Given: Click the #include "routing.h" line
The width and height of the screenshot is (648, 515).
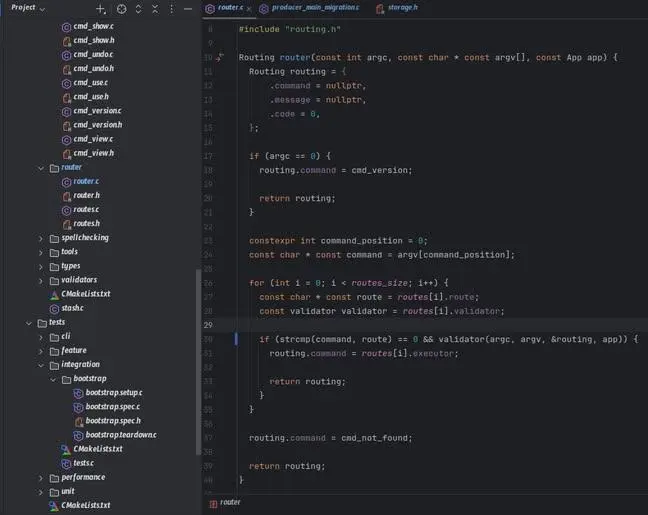Looking at the screenshot, I should 289,29.
